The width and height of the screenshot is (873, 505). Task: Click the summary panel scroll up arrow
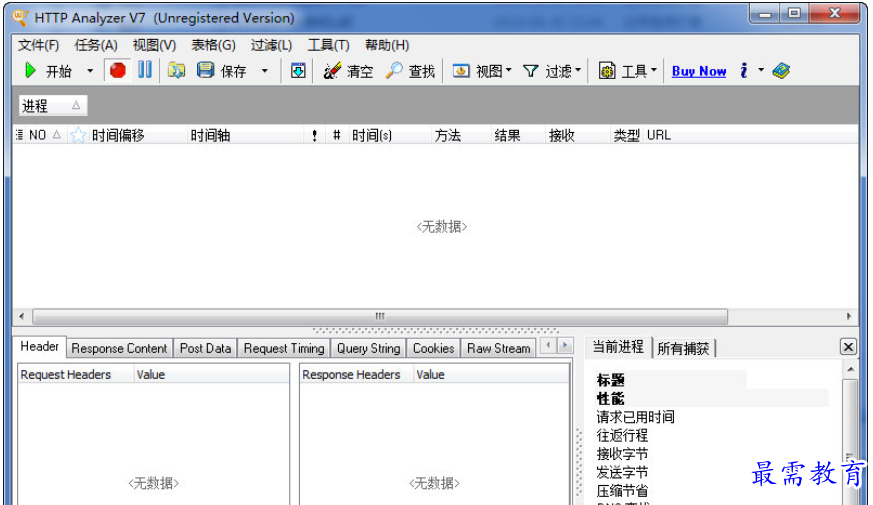850,370
